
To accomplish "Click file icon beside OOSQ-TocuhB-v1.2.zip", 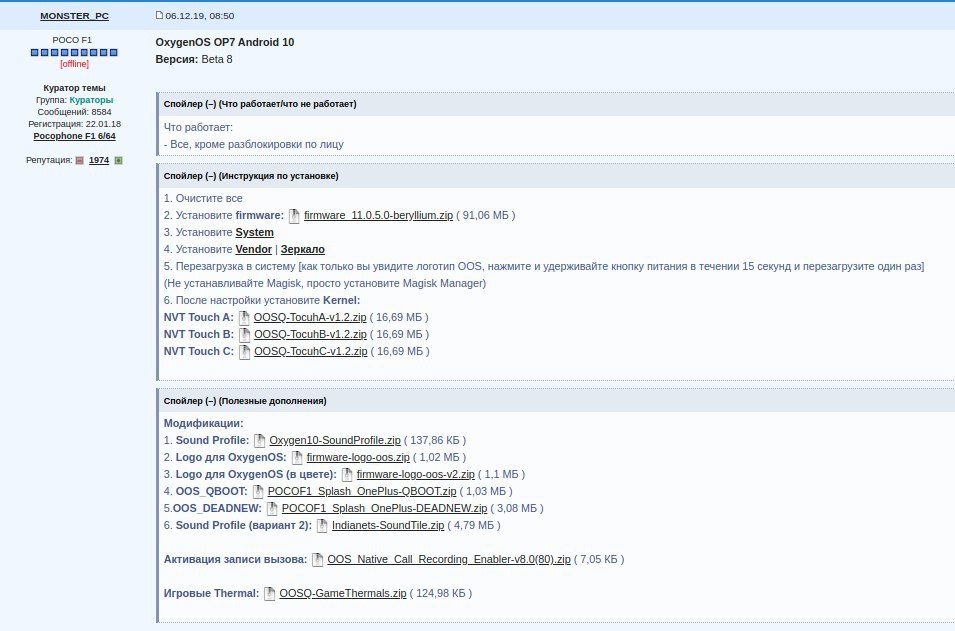I will point(244,335).
